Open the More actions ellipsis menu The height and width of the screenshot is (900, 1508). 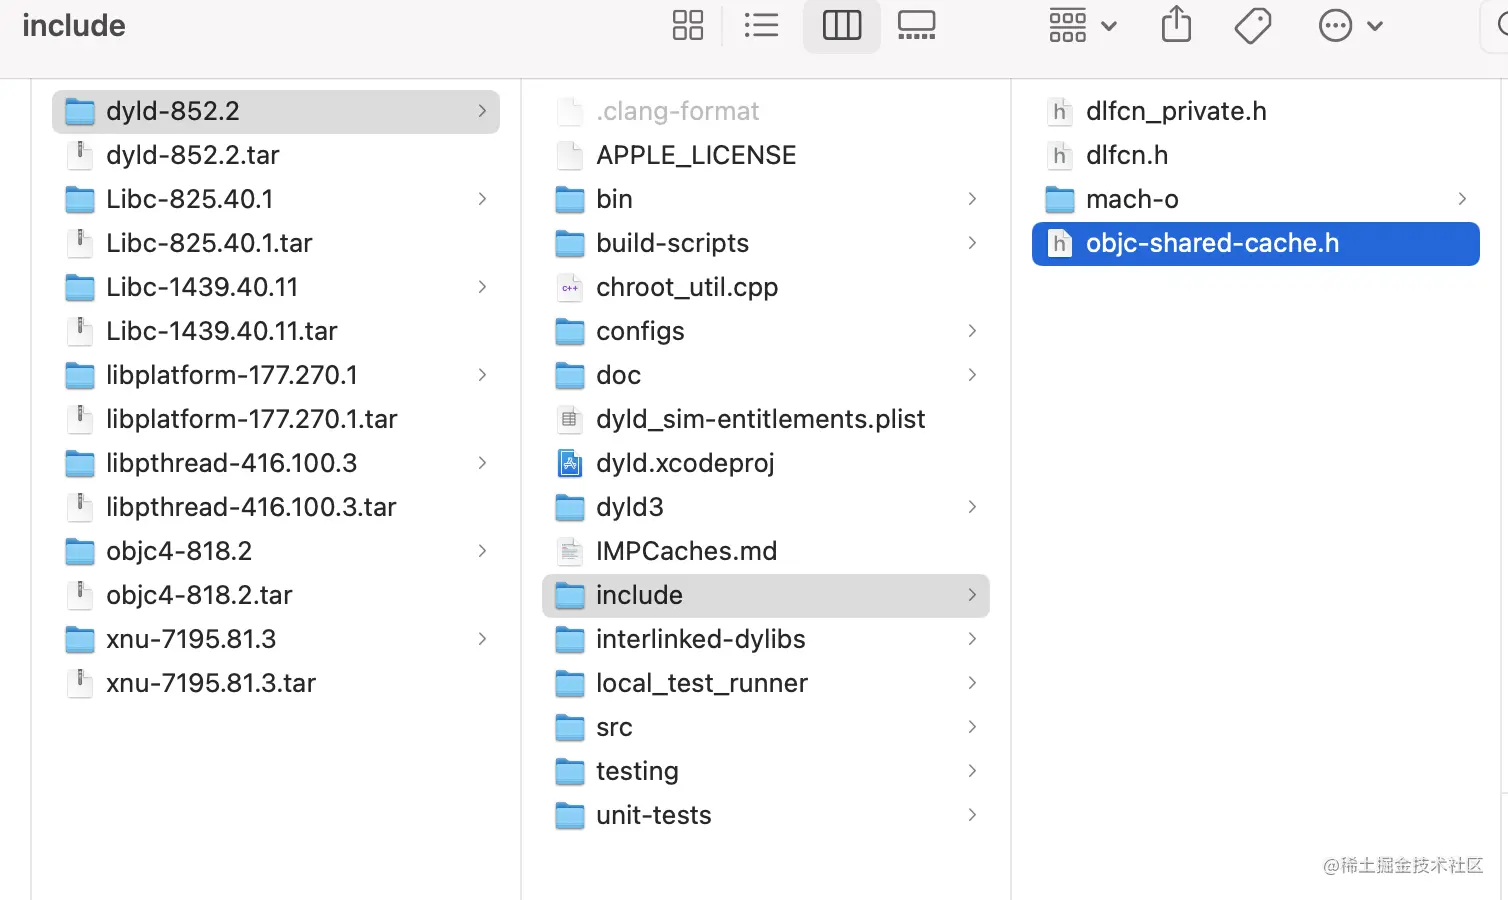tap(1351, 25)
